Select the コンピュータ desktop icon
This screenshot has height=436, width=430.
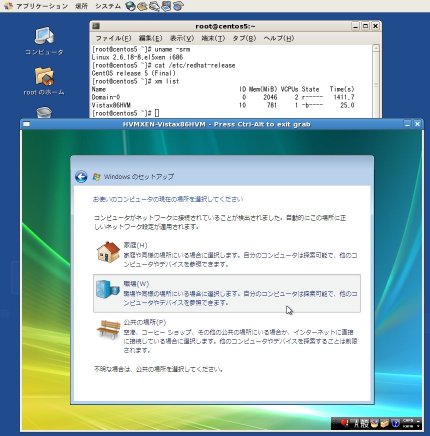[x=44, y=41]
